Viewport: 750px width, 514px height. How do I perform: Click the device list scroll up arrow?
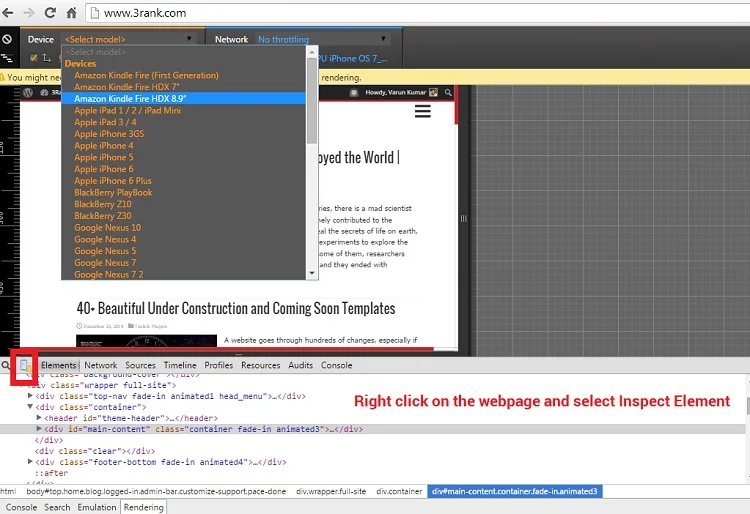[312, 51]
